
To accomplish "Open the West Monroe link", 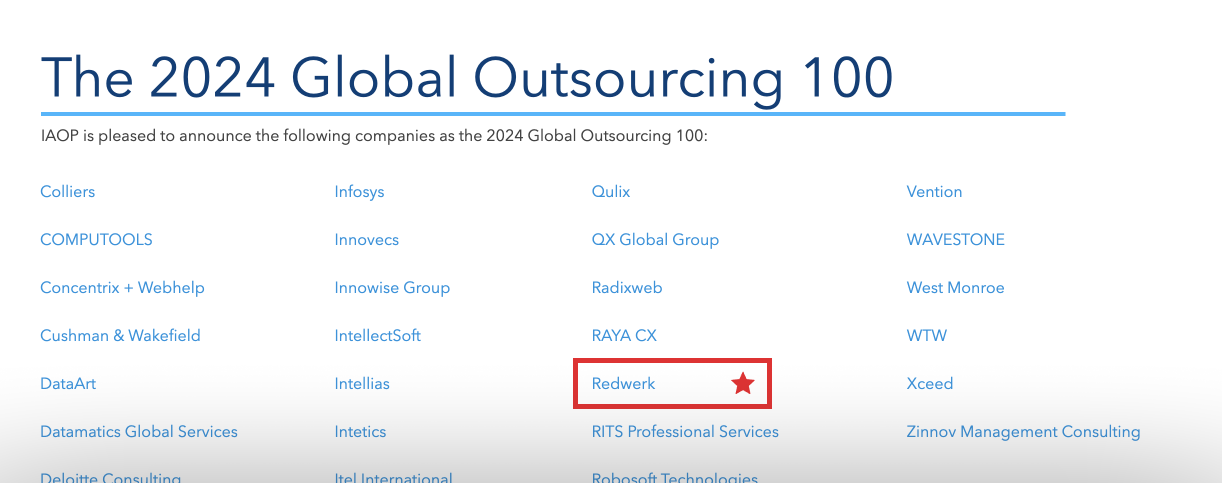I will (955, 287).
